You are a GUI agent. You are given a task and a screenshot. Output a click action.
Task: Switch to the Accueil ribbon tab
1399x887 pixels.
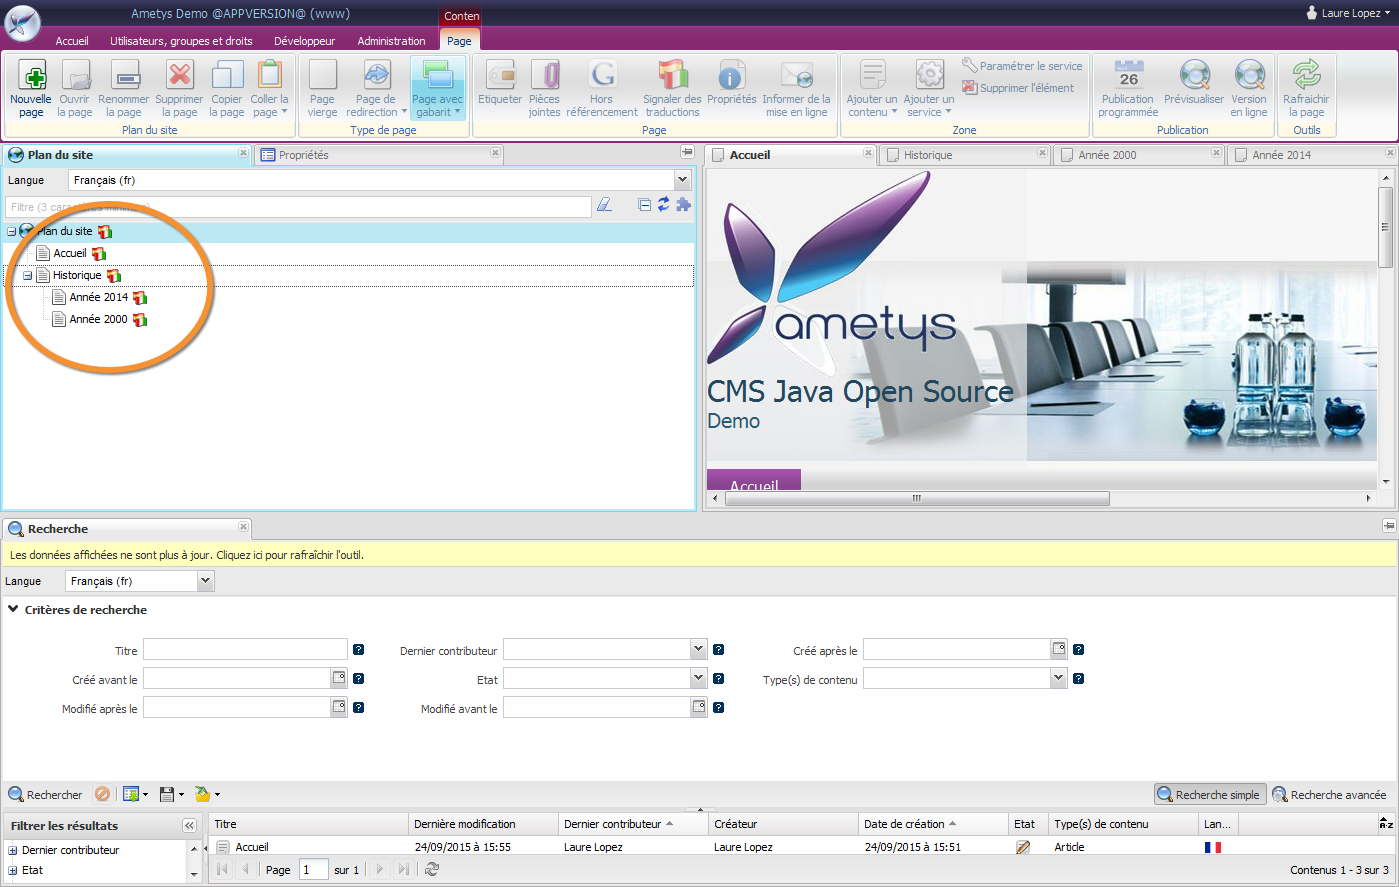tap(72, 41)
